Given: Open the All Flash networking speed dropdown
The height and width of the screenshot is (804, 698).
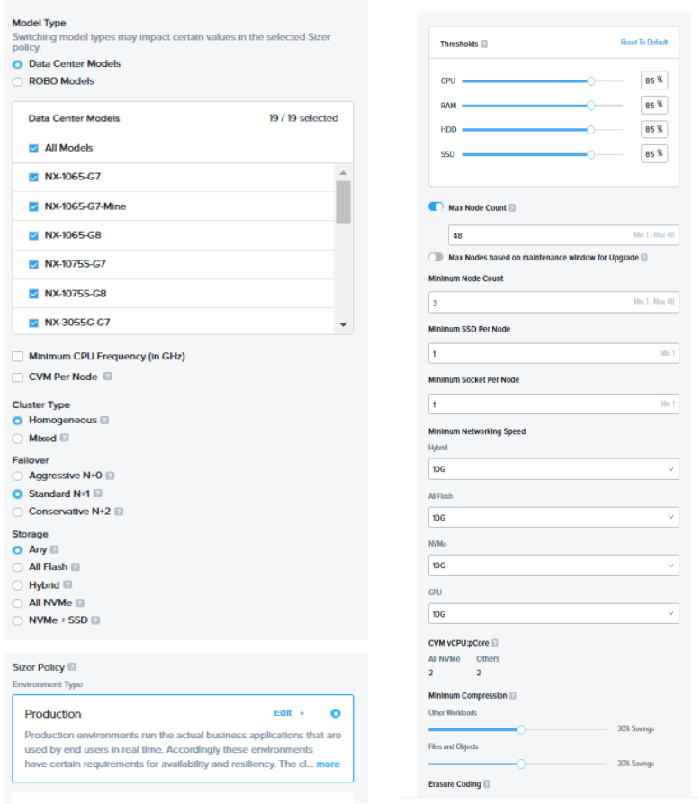Looking at the screenshot, I should (x=553, y=517).
